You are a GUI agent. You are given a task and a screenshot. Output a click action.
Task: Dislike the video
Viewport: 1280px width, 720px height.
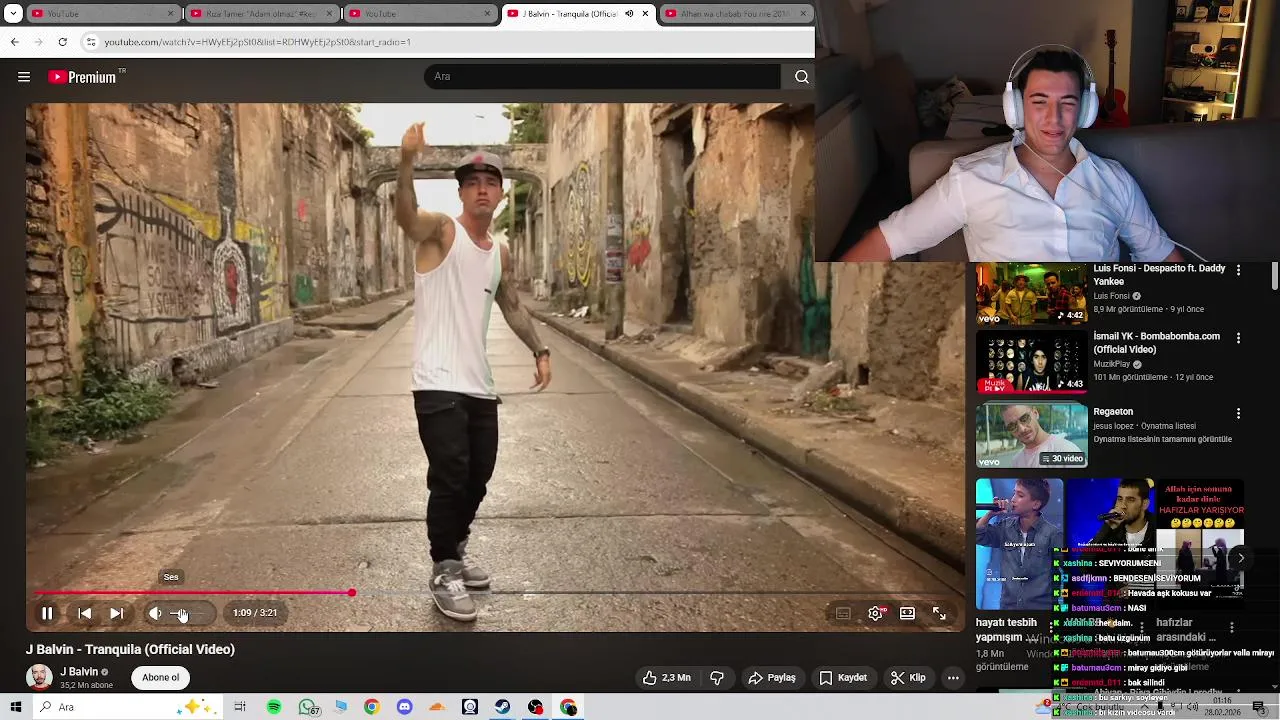pos(717,678)
